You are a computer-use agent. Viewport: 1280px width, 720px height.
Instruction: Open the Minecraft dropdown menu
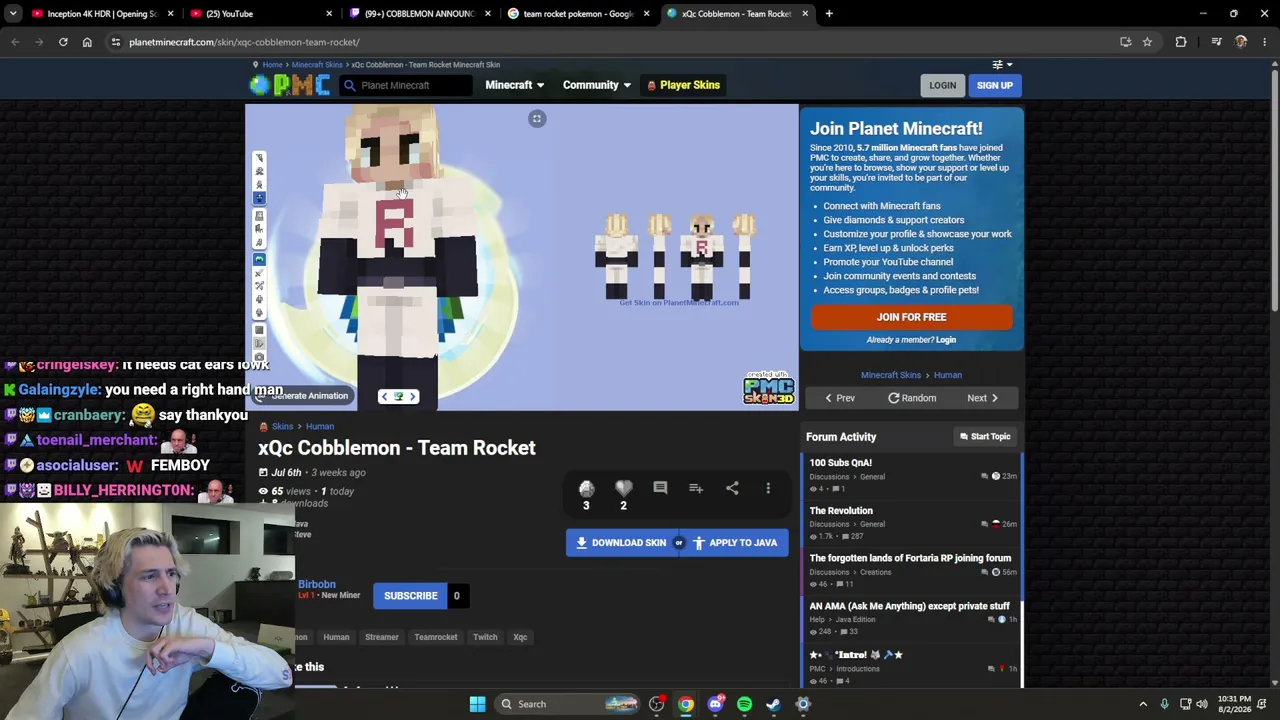pos(514,85)
